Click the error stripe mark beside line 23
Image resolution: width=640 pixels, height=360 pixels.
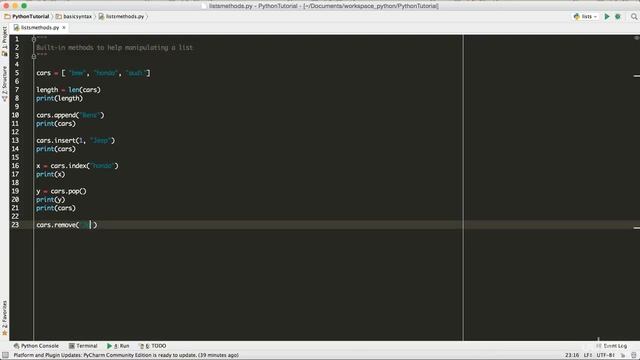tap(636, 227)
